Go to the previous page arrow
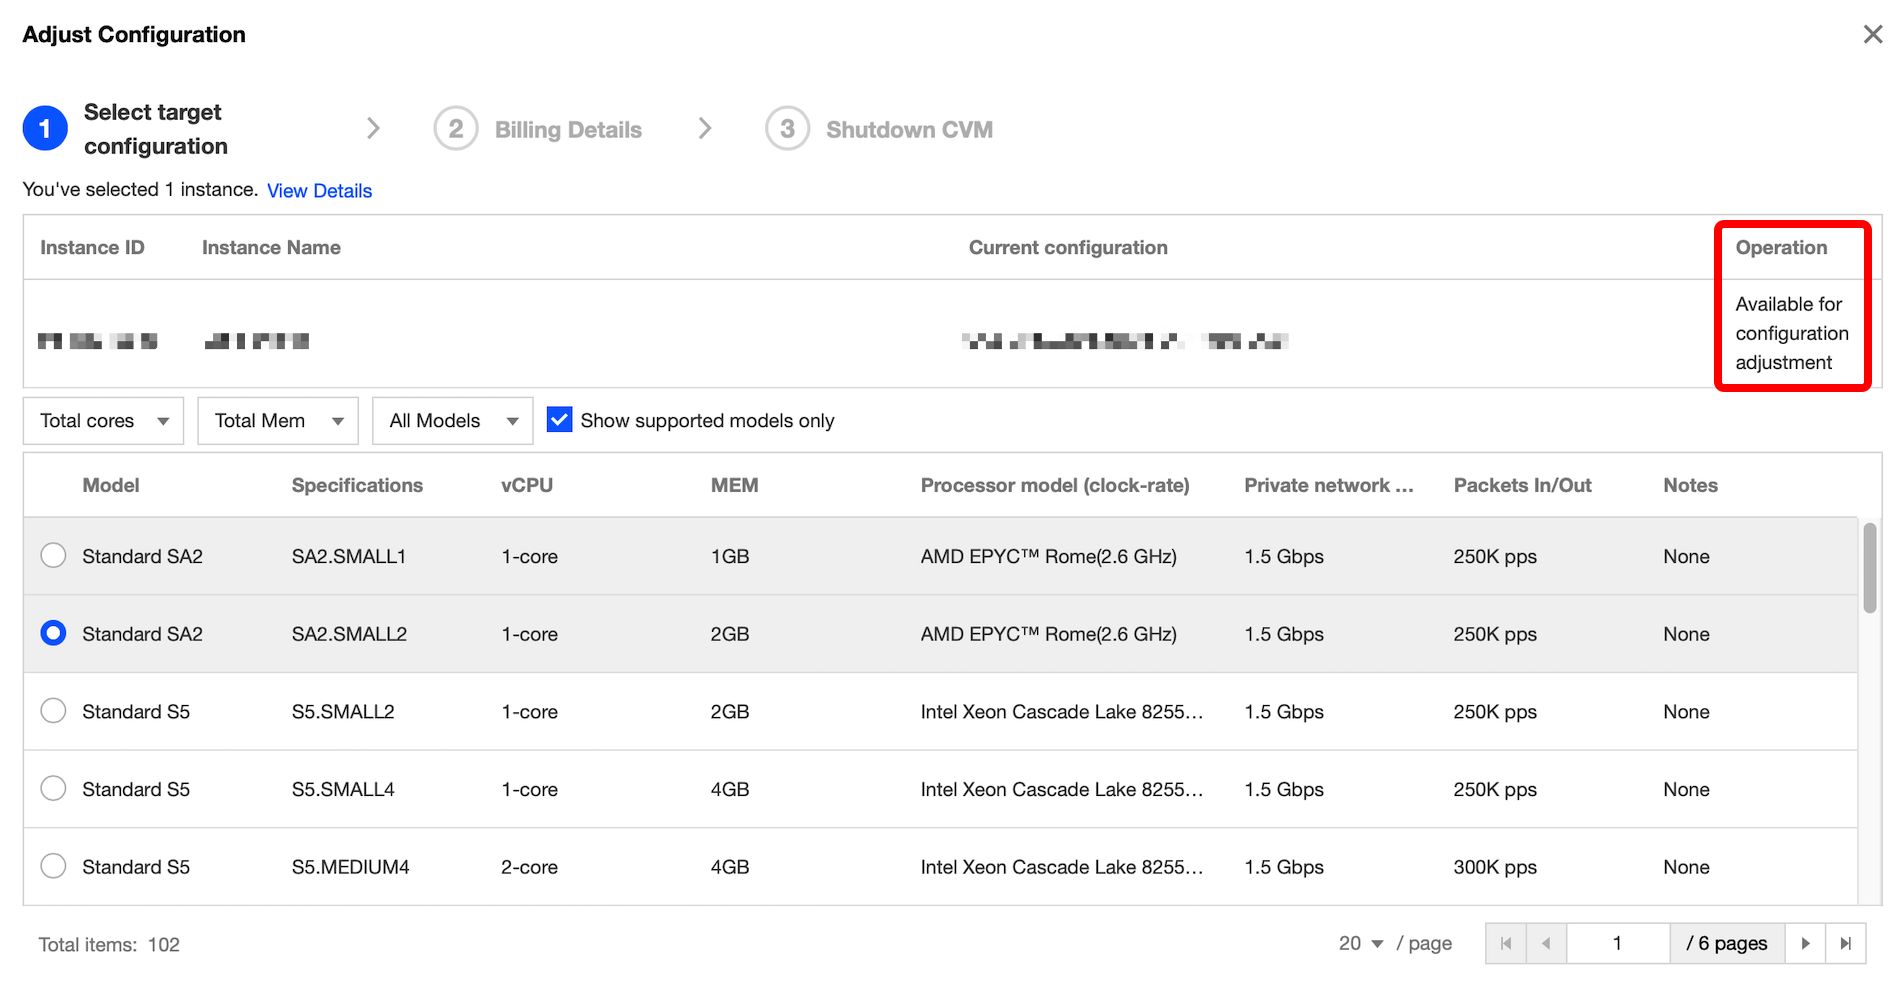The image size is (1900, 982). tap(1546, 943)
